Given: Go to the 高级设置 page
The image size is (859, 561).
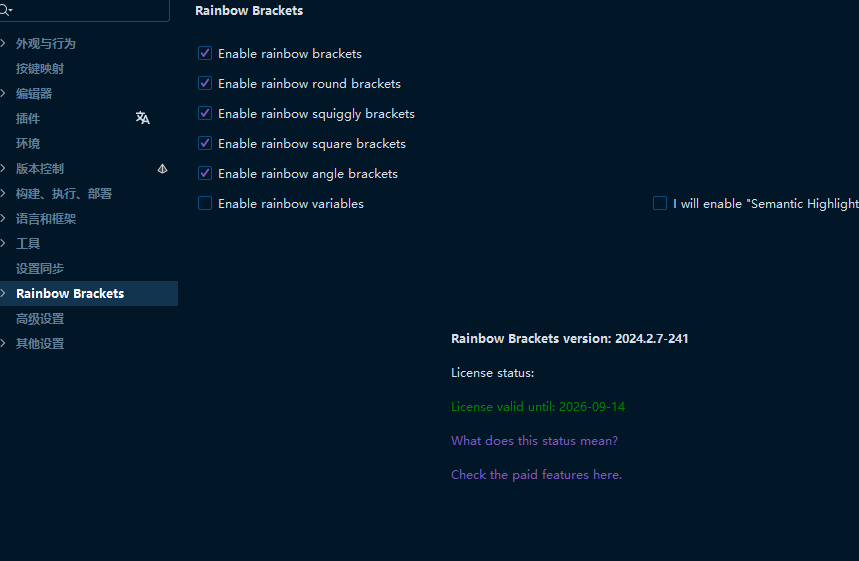Looking at the screenshot, I should pos(40,319).
